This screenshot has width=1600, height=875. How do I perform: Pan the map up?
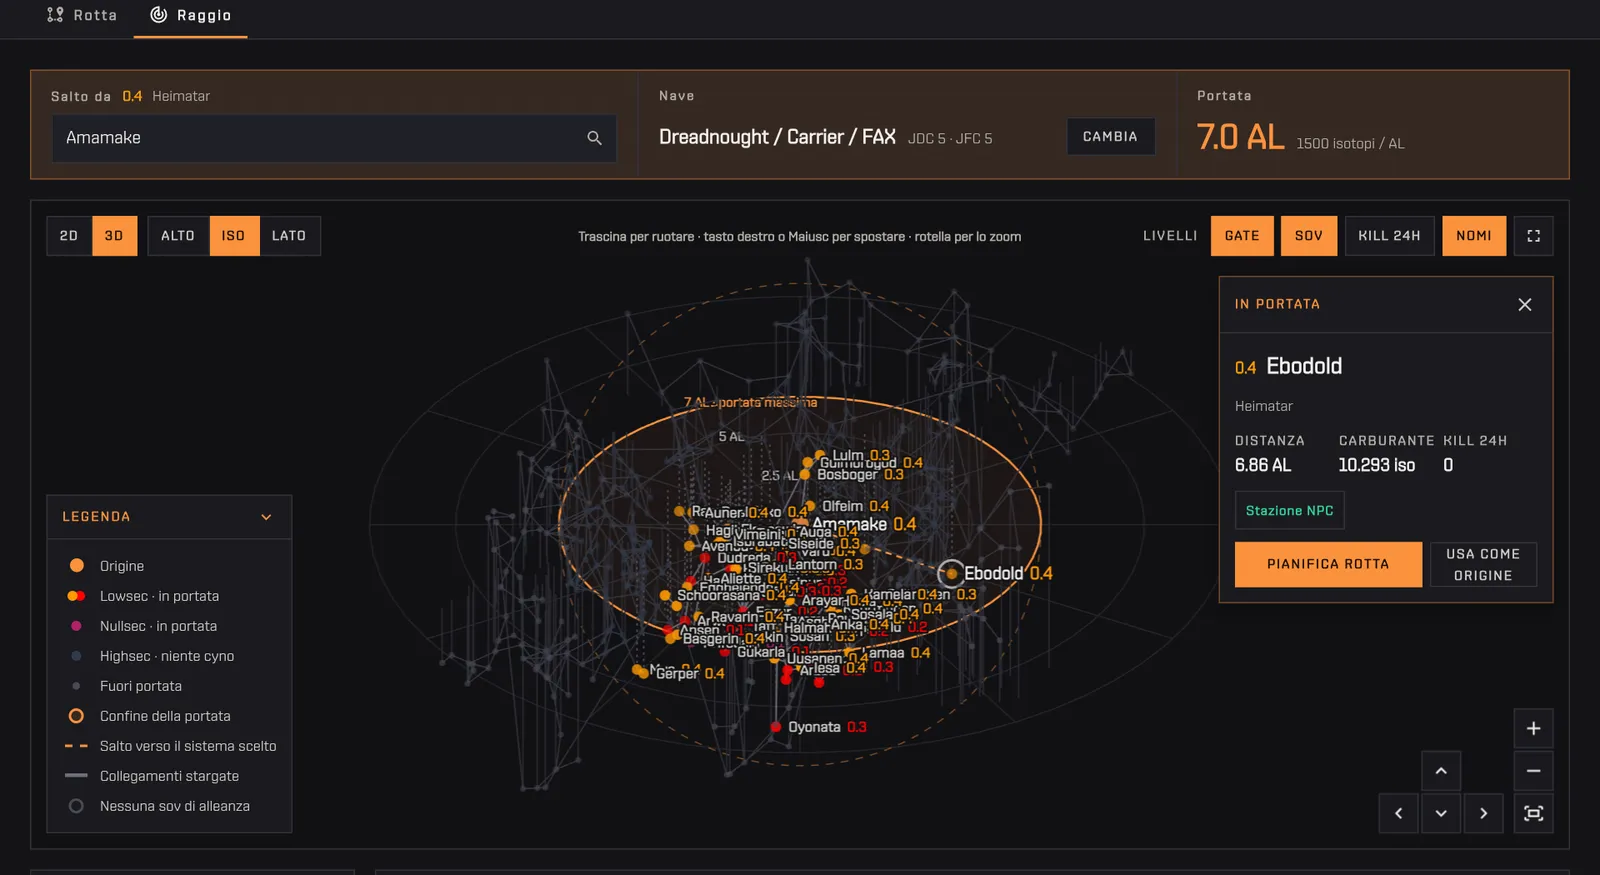(x=1441, y=771)
